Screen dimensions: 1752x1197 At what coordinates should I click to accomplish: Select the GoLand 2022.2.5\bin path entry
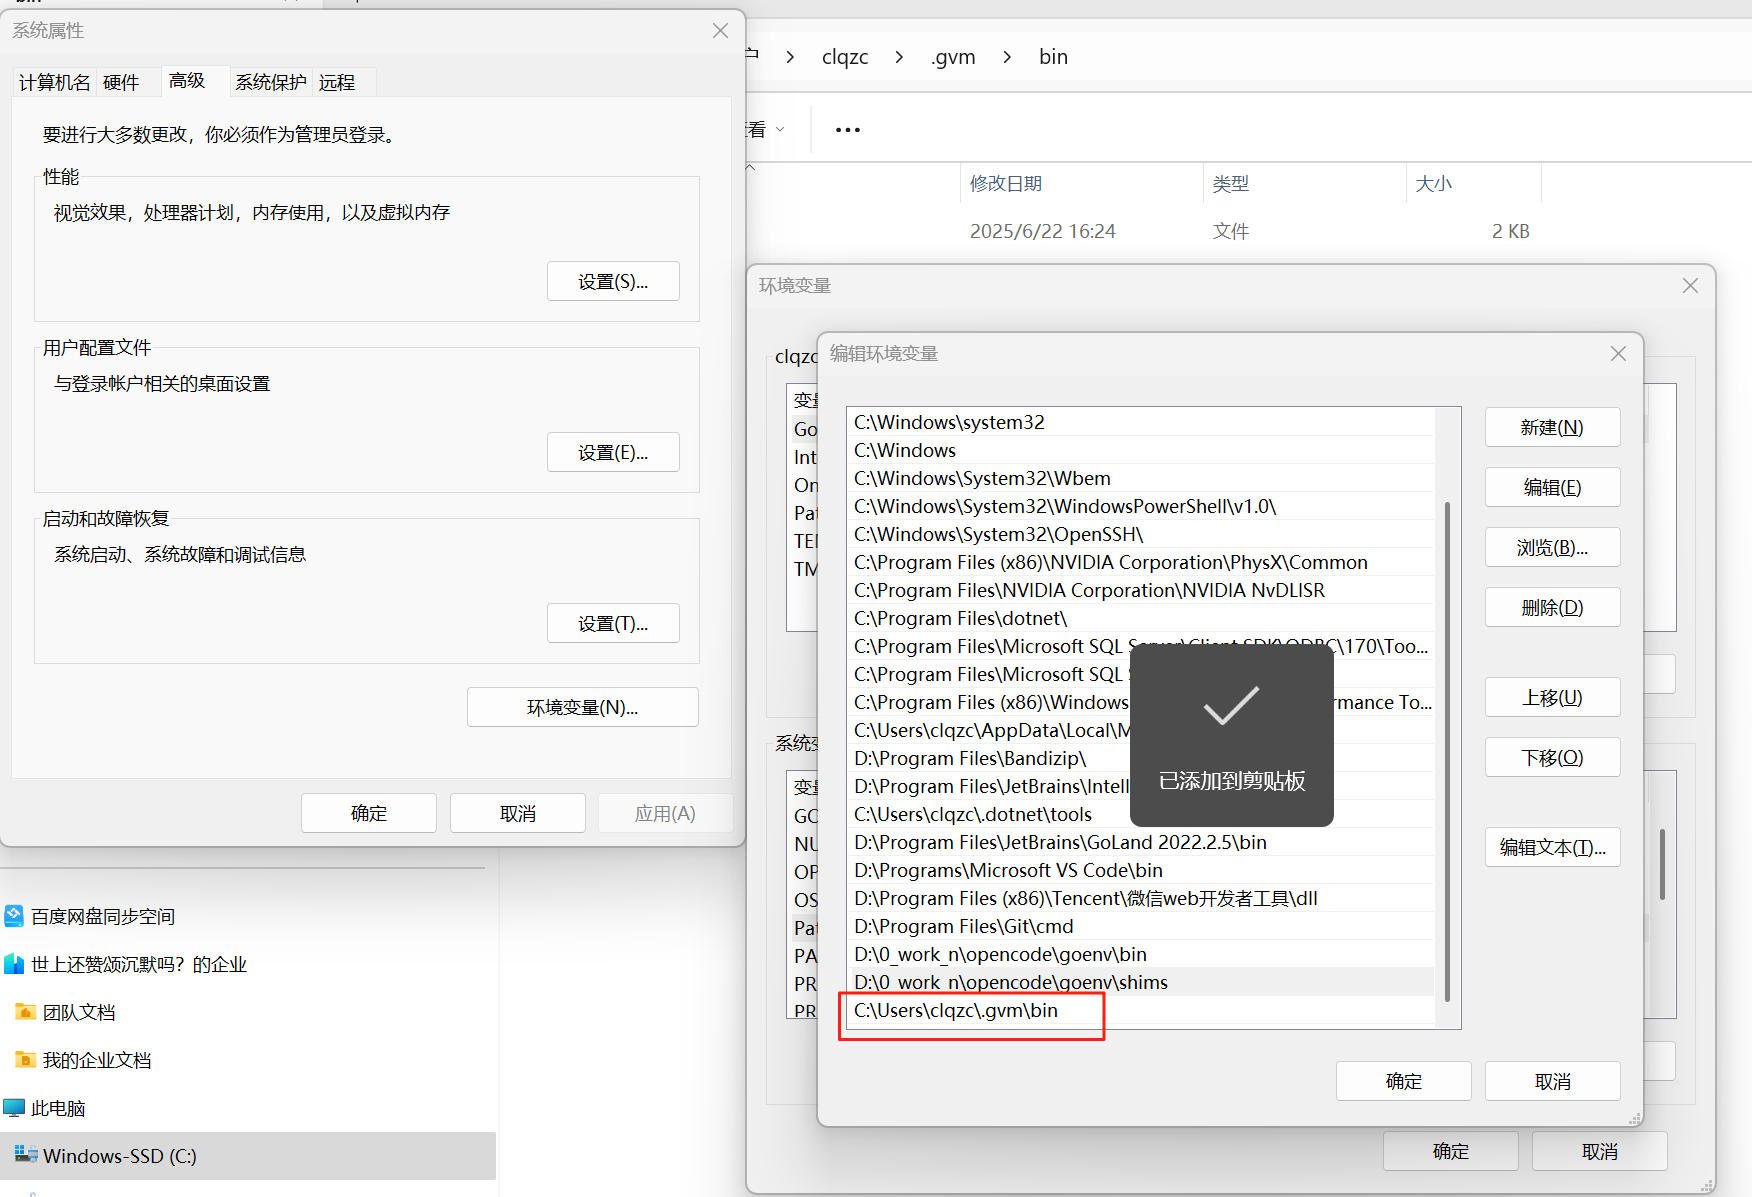coord(1141,842)
